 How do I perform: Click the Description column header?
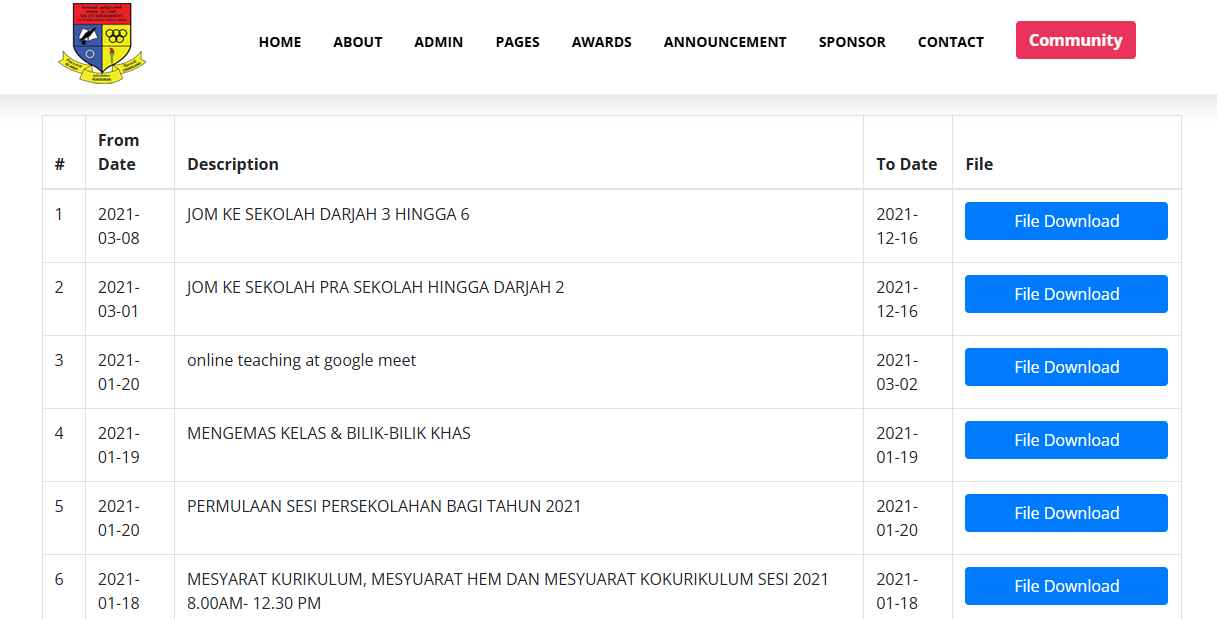[233, 164]
